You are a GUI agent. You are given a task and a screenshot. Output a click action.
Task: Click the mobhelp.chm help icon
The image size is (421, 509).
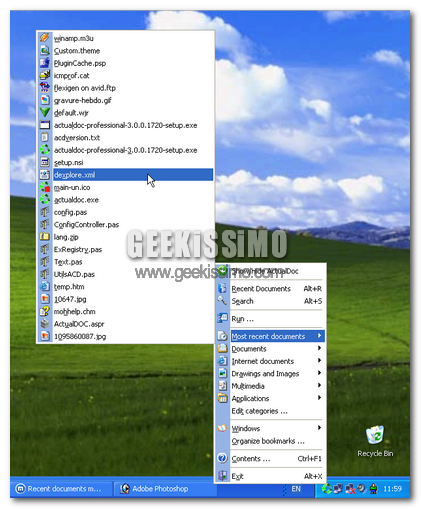45,311
